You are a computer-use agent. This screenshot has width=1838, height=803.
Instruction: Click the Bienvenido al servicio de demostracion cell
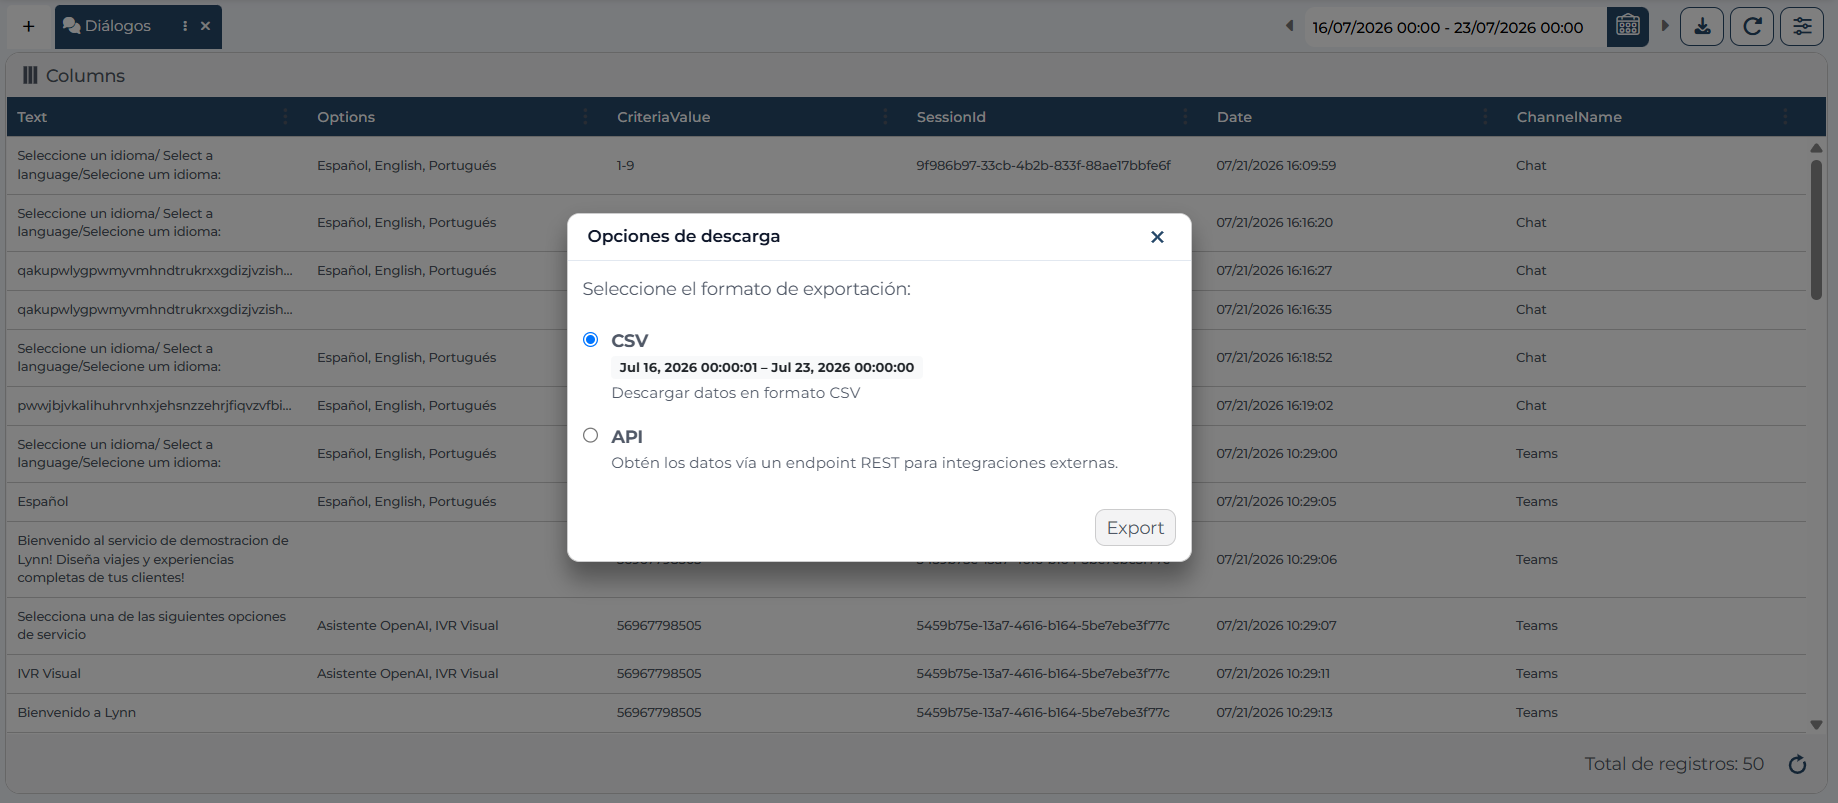coord(153,559)
